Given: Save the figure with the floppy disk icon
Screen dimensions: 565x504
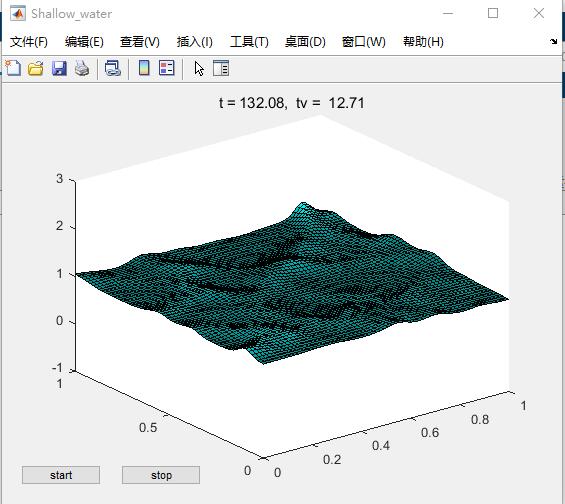Looking at the screenshot, I should [x=59, y=68].
